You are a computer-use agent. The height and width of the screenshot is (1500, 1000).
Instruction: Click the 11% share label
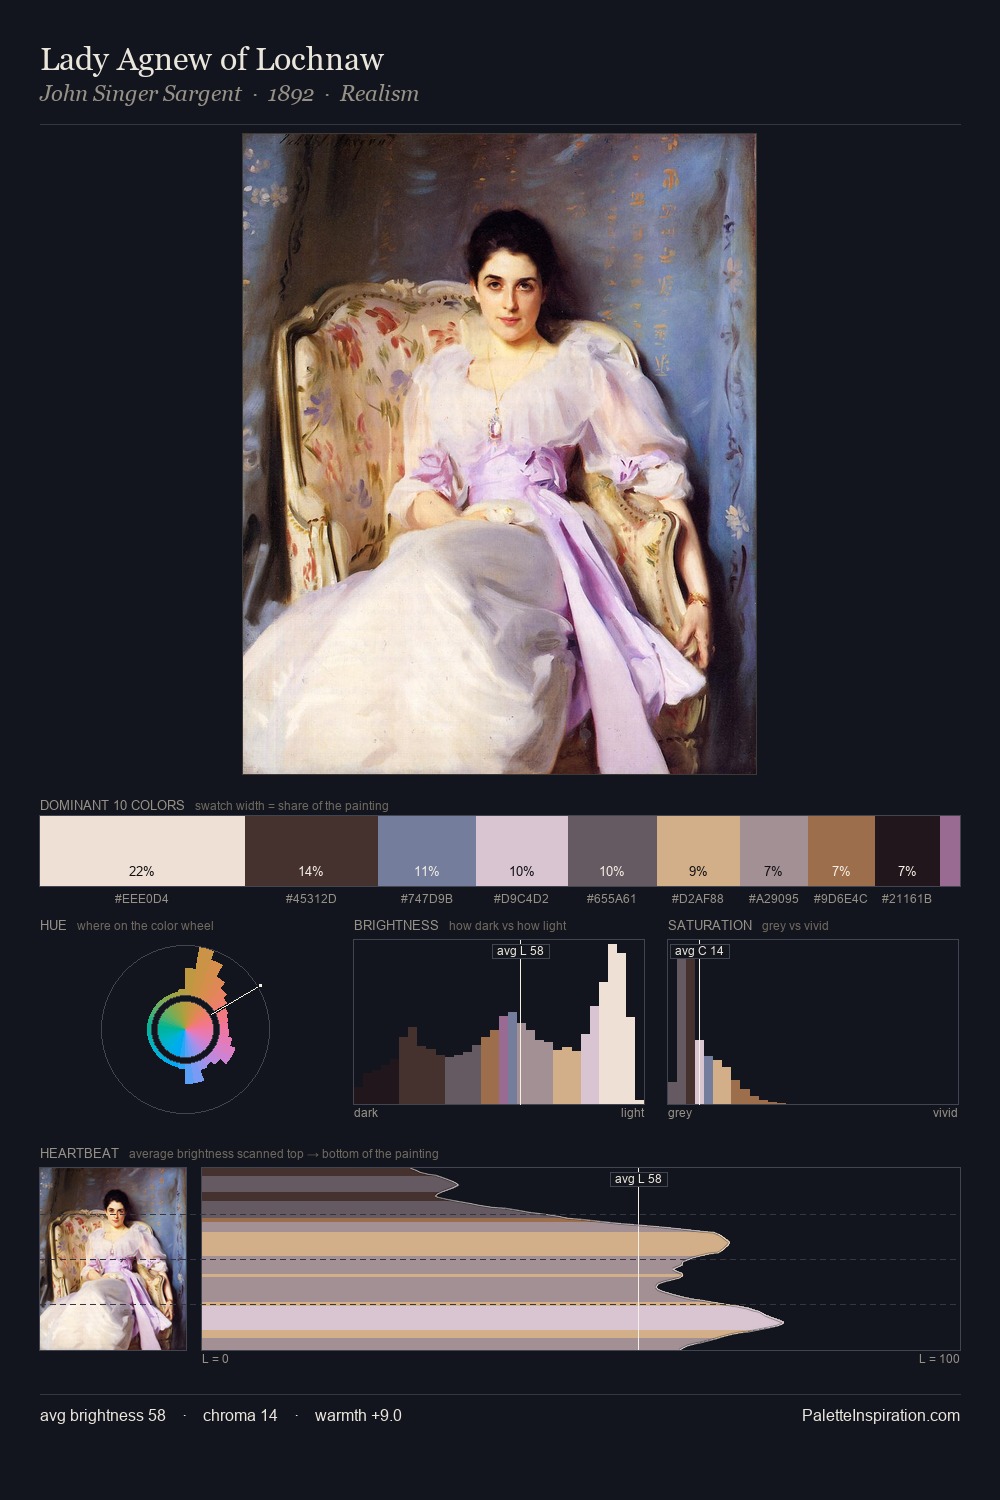click(x=427, y=871)
